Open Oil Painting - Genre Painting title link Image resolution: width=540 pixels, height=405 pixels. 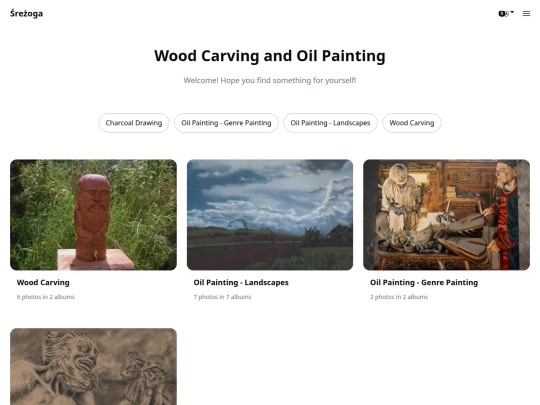pyautogui.click(x=424, y=282)
